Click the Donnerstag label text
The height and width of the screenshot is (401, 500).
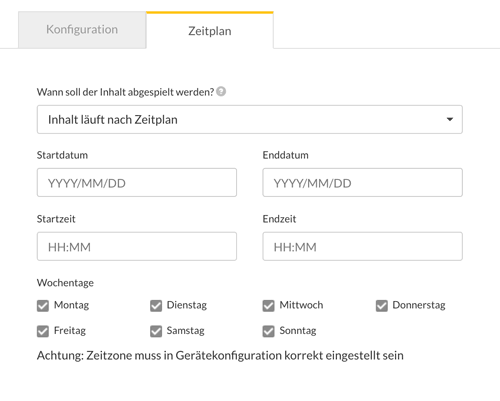tap(419, 305)
